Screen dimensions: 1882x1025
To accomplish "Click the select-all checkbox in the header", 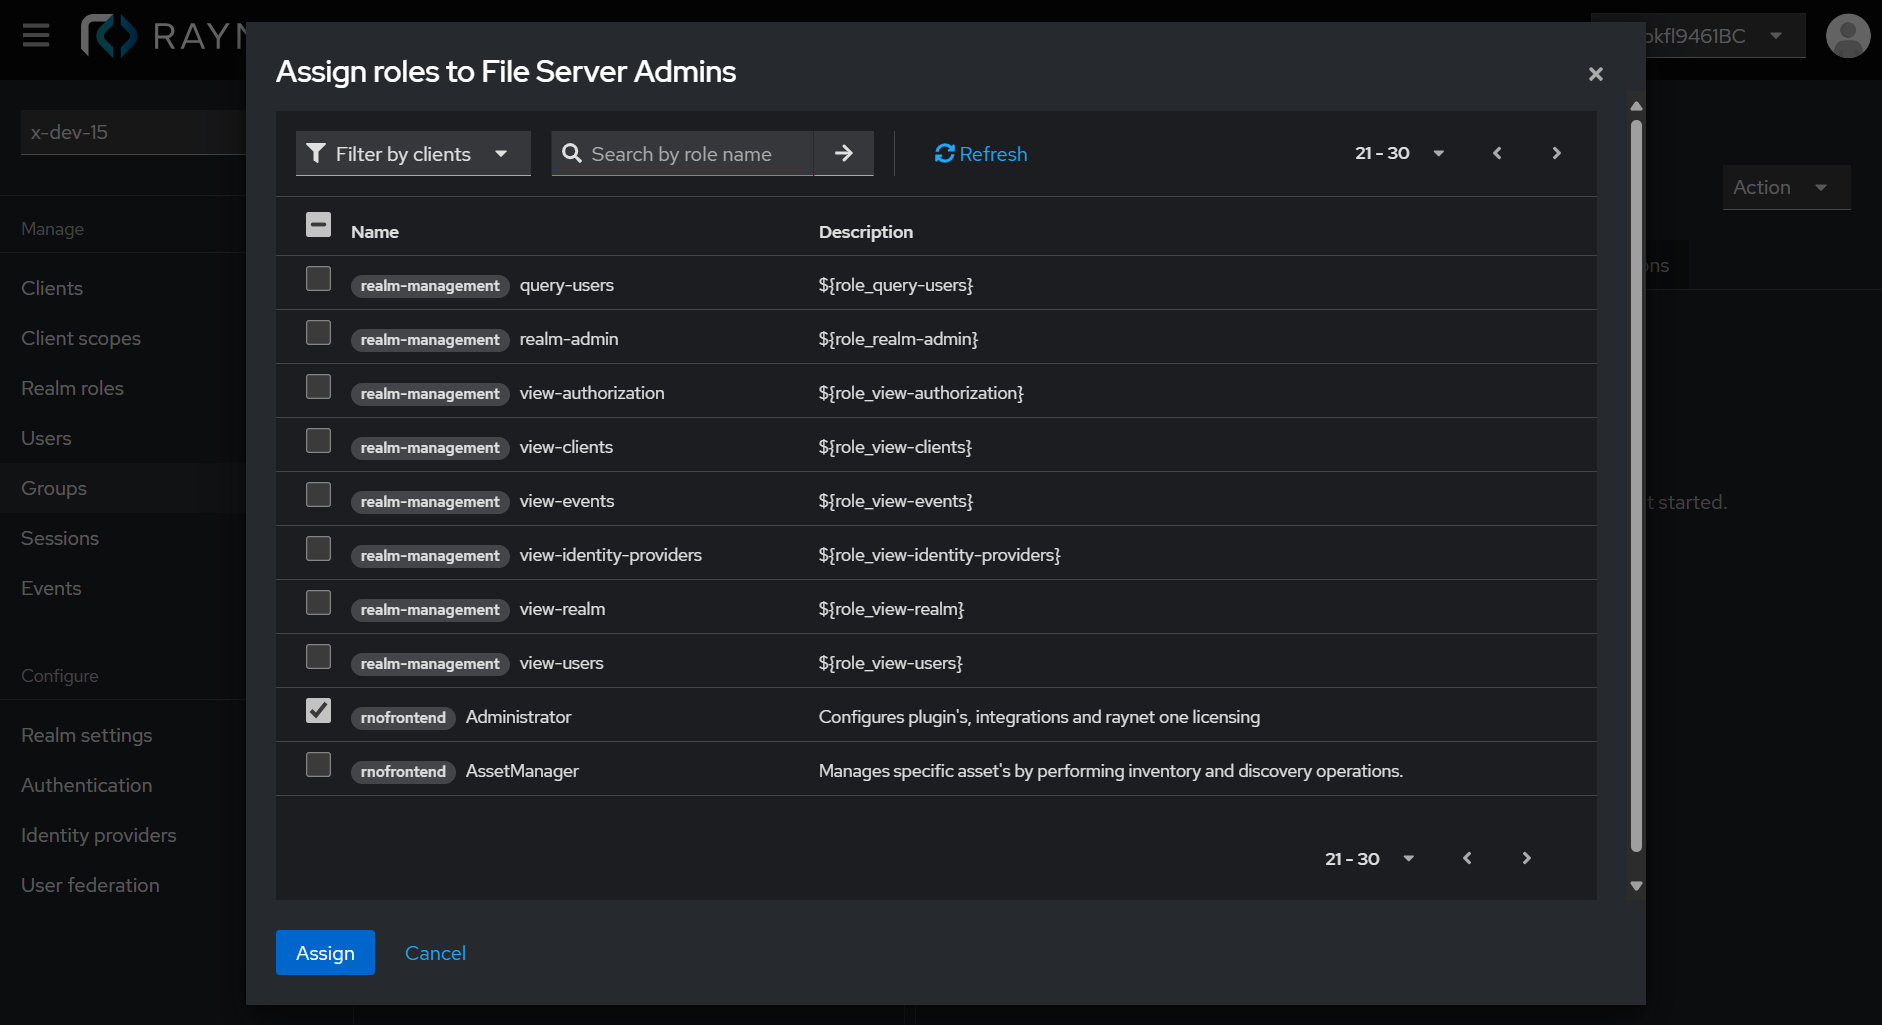I will (x=318, y=225).
